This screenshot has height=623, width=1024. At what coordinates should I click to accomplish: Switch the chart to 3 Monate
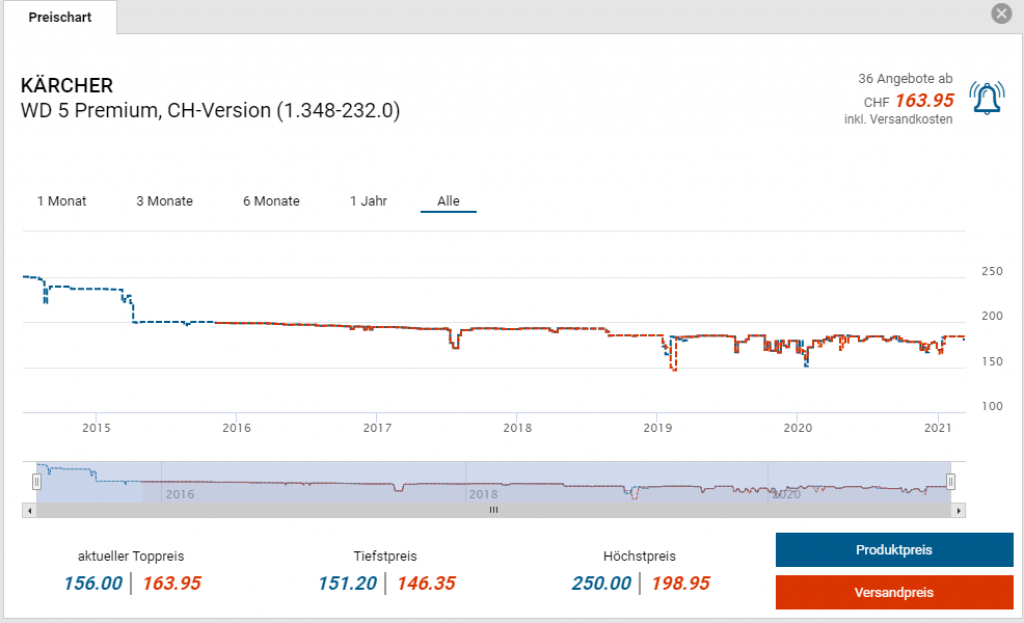[165, 201]
